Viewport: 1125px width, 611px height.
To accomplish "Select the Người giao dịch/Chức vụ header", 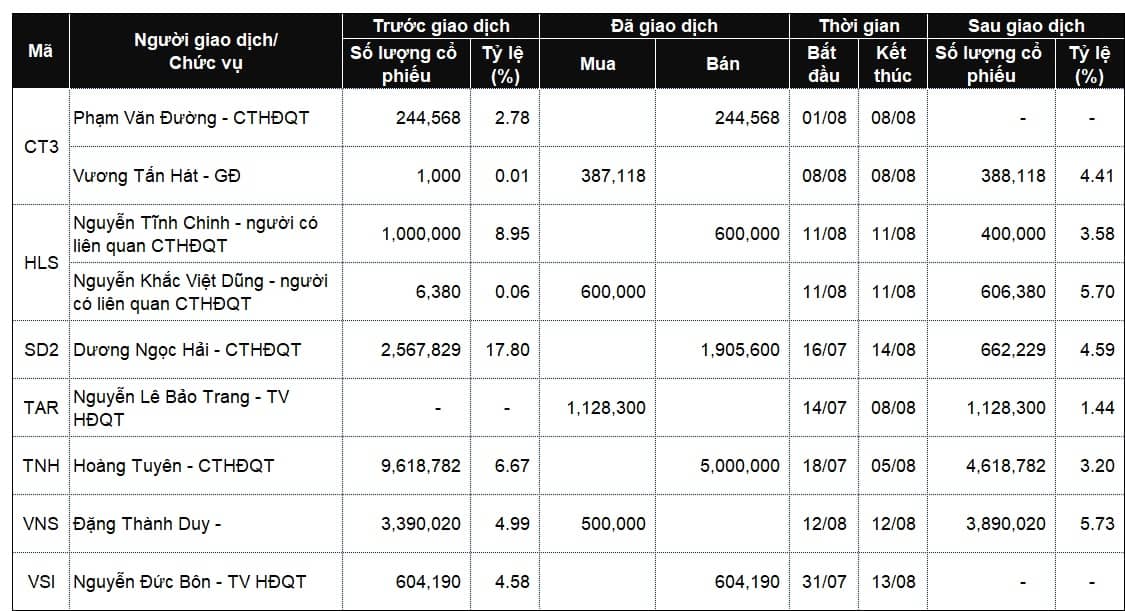I will [x=206, y=51].
